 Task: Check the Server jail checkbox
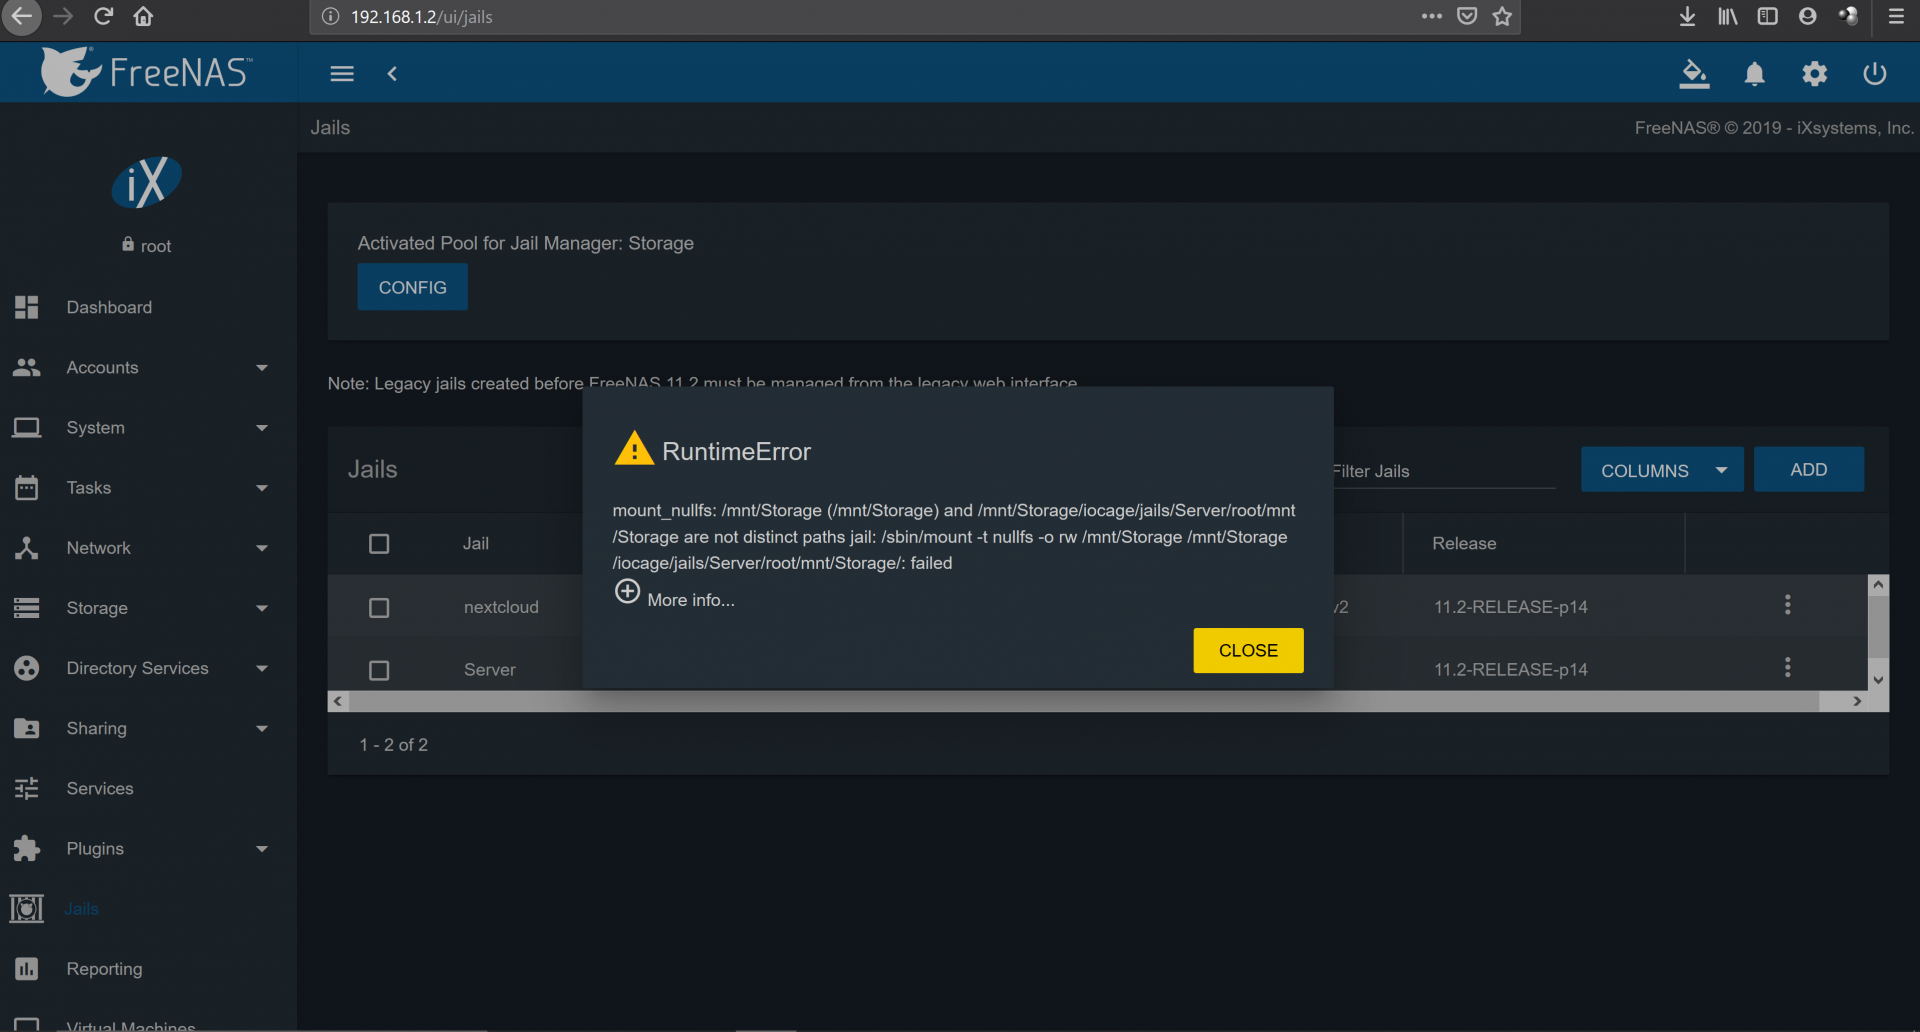click(x=379, y=670)
